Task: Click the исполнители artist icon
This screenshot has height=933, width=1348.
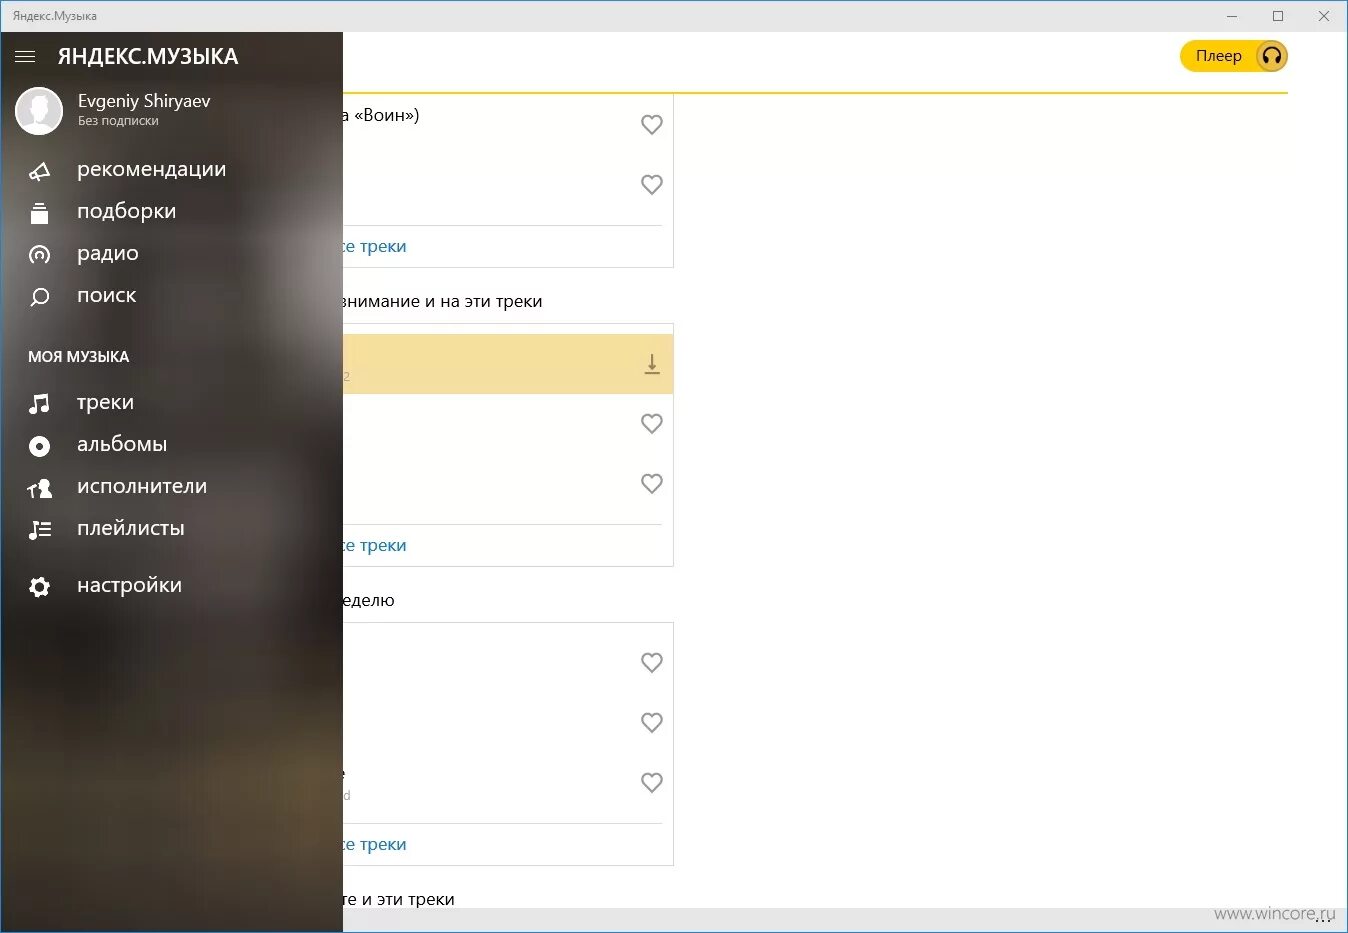Action: 39,488
